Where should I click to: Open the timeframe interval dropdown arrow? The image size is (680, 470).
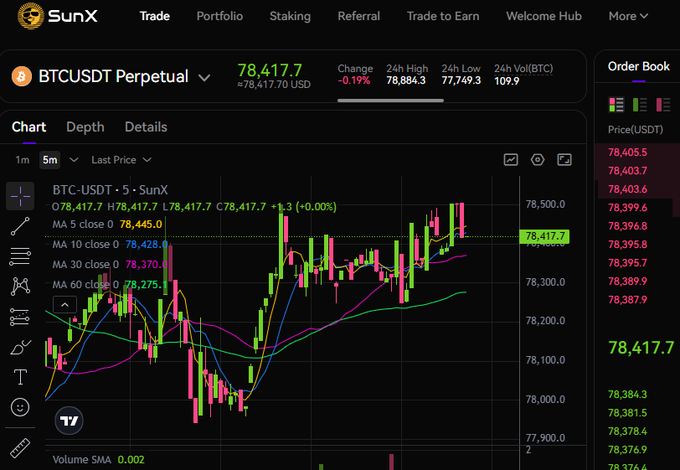click(74, 160)
